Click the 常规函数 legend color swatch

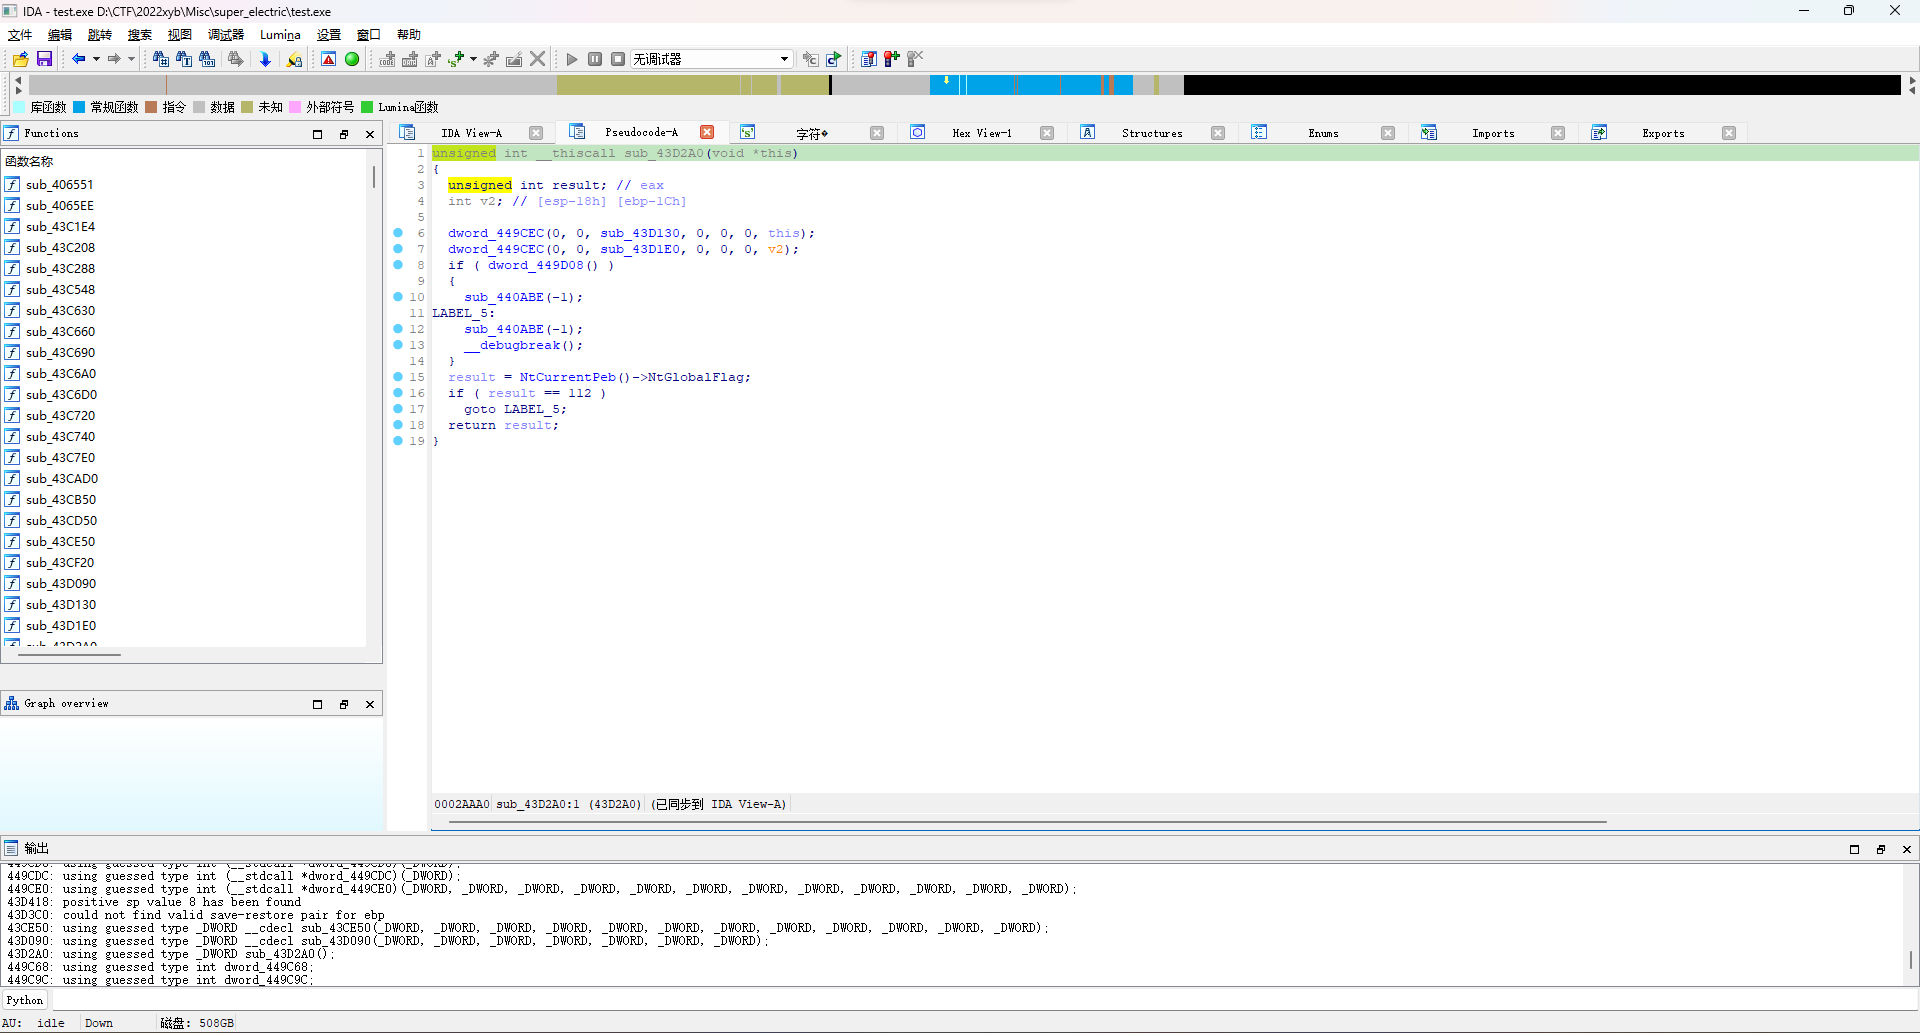80,107
